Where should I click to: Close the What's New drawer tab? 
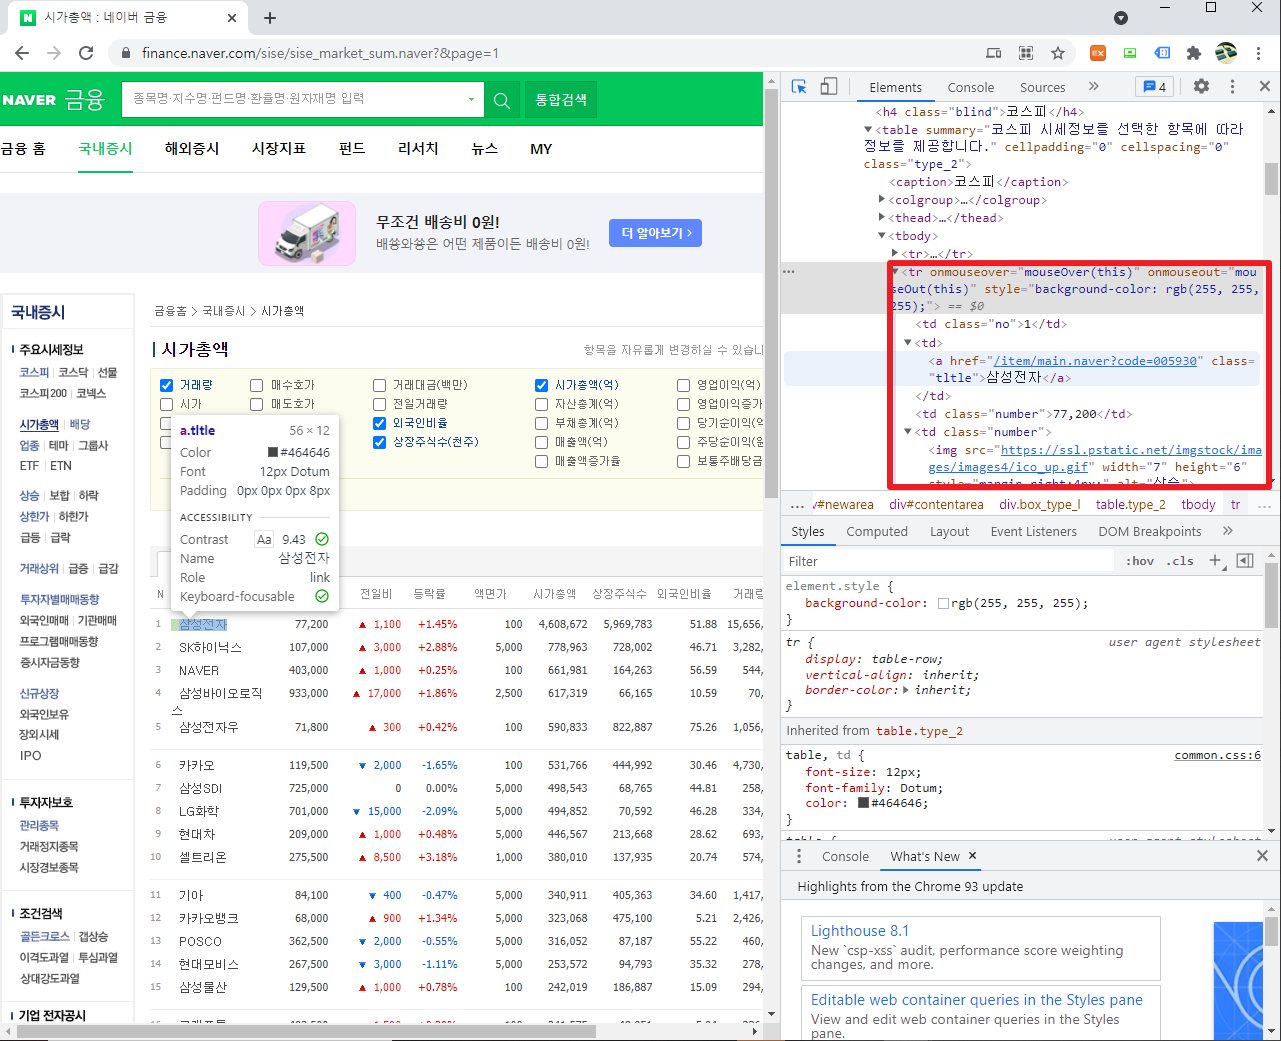[x=972, y=856]
